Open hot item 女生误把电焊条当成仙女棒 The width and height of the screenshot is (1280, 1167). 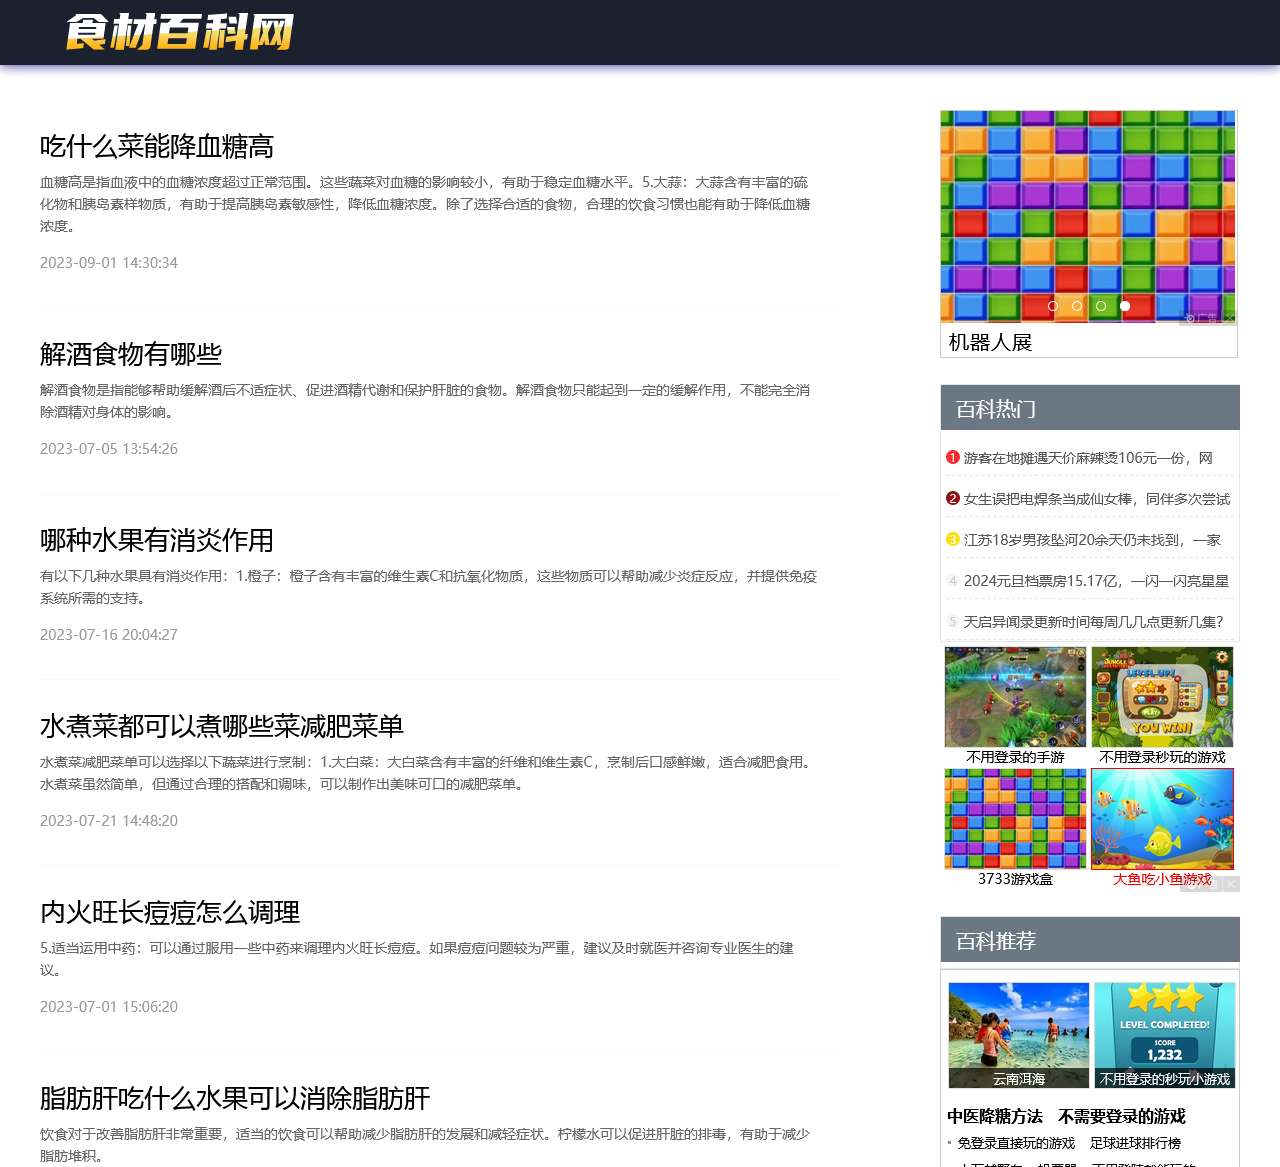coord(1097,498)
